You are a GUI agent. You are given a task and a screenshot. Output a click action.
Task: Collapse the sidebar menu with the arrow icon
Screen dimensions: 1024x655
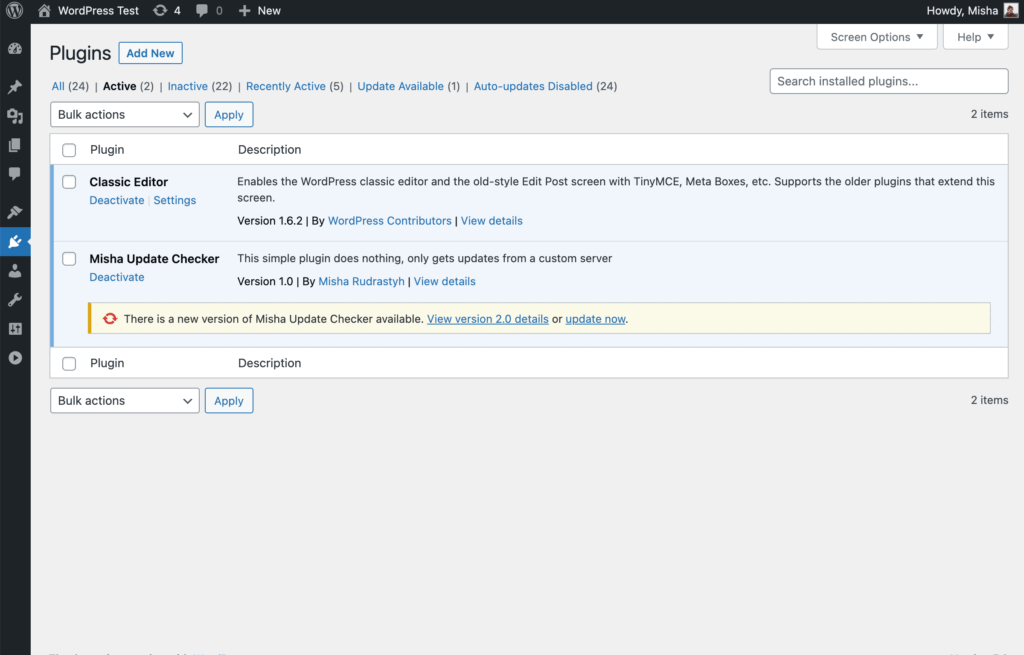pyautogui.click(x=15, y=358)
